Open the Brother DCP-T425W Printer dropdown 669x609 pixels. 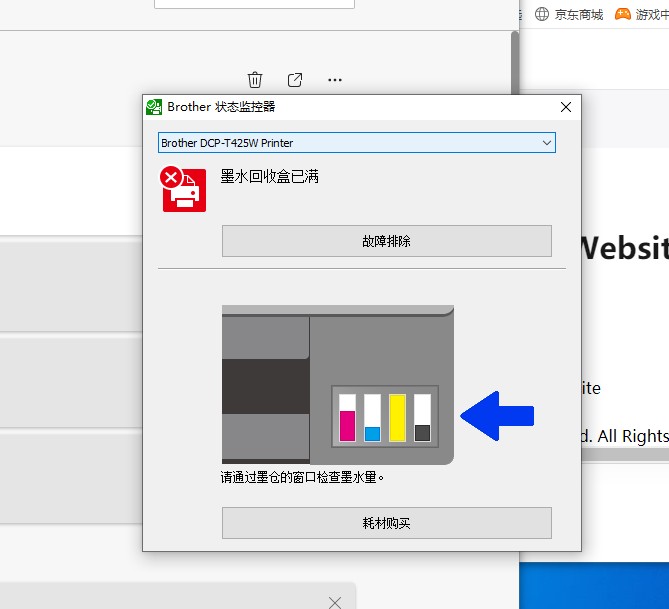click(357, 143)
